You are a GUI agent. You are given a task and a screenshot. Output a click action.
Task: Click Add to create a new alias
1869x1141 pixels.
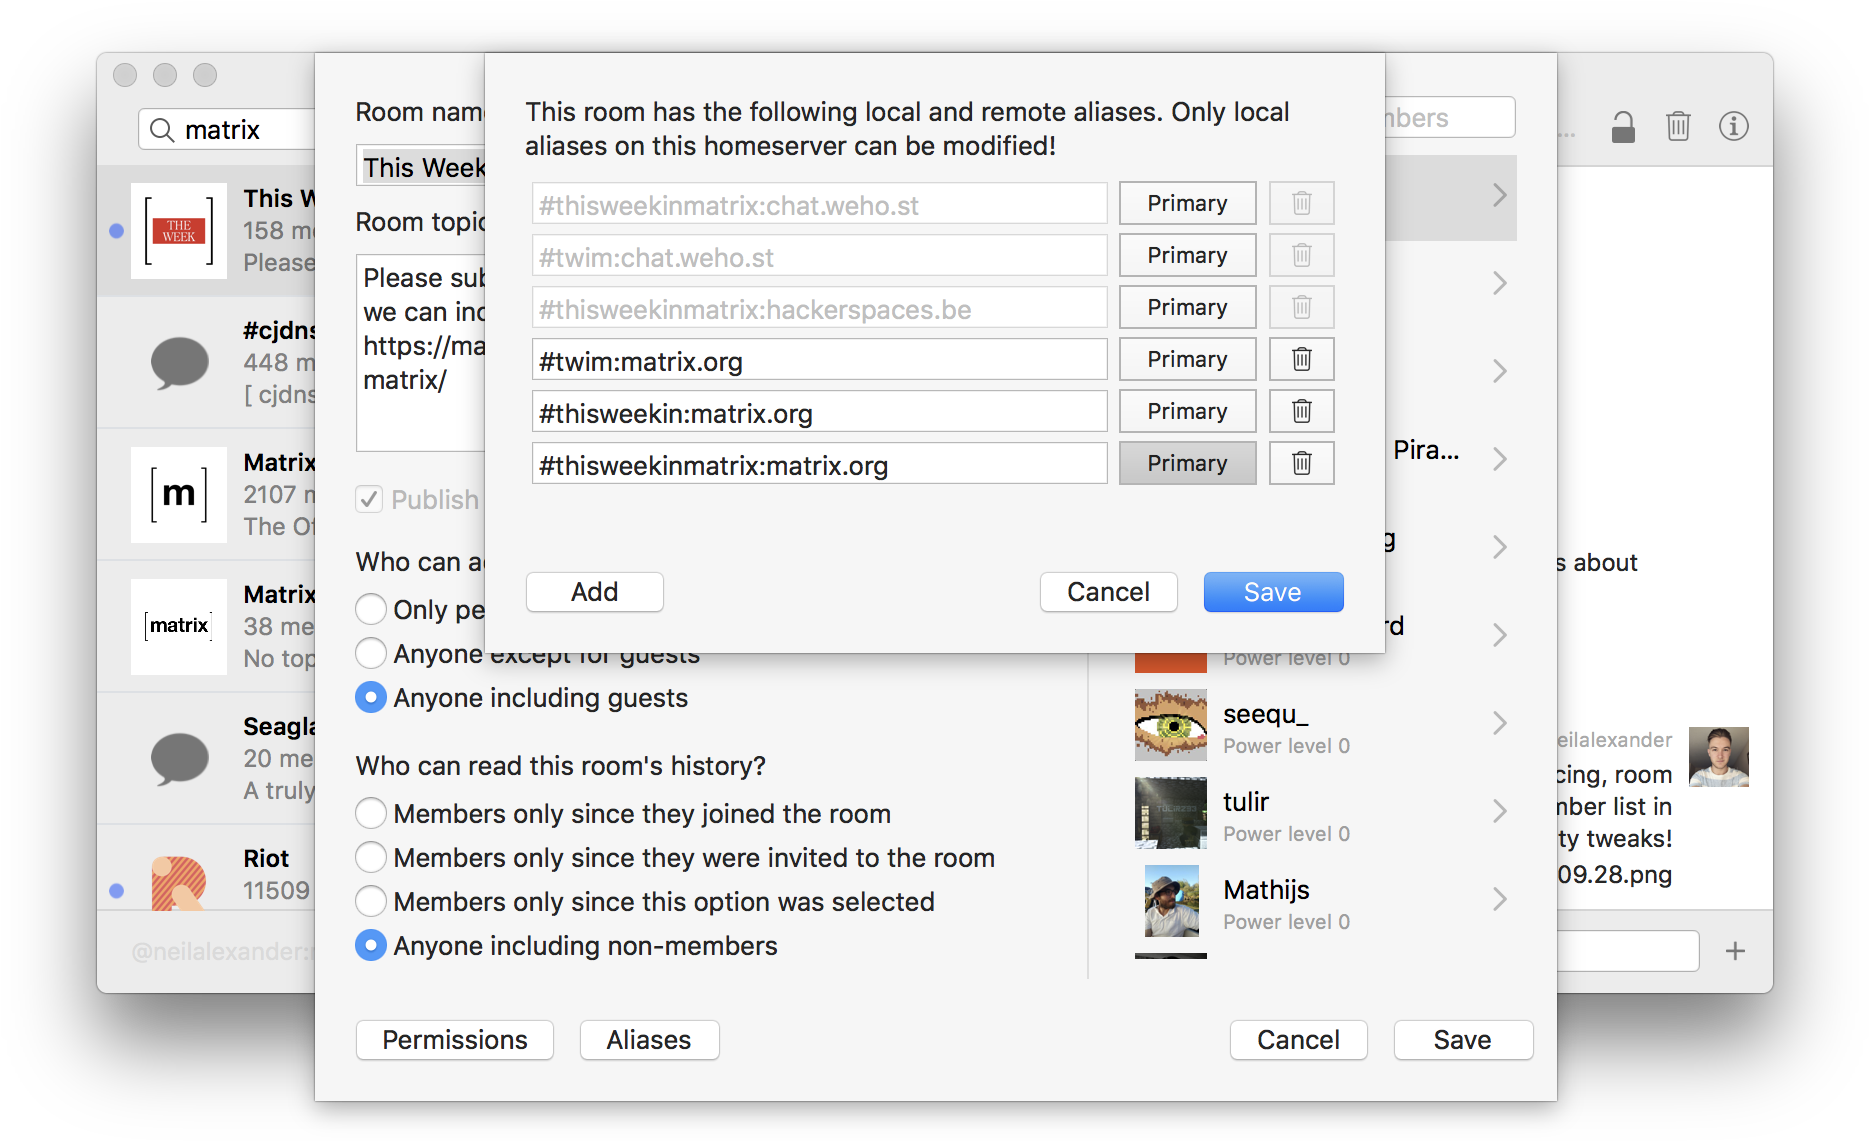(593, 591)
